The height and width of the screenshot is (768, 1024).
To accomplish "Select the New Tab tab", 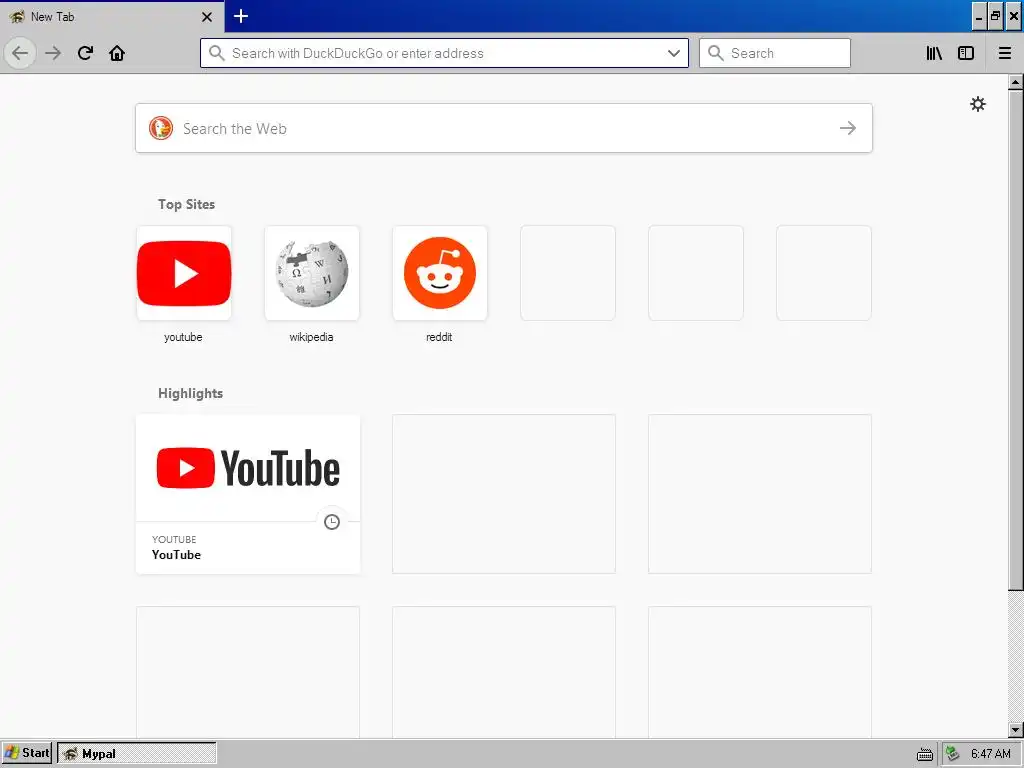I will [x=112, y=16].
